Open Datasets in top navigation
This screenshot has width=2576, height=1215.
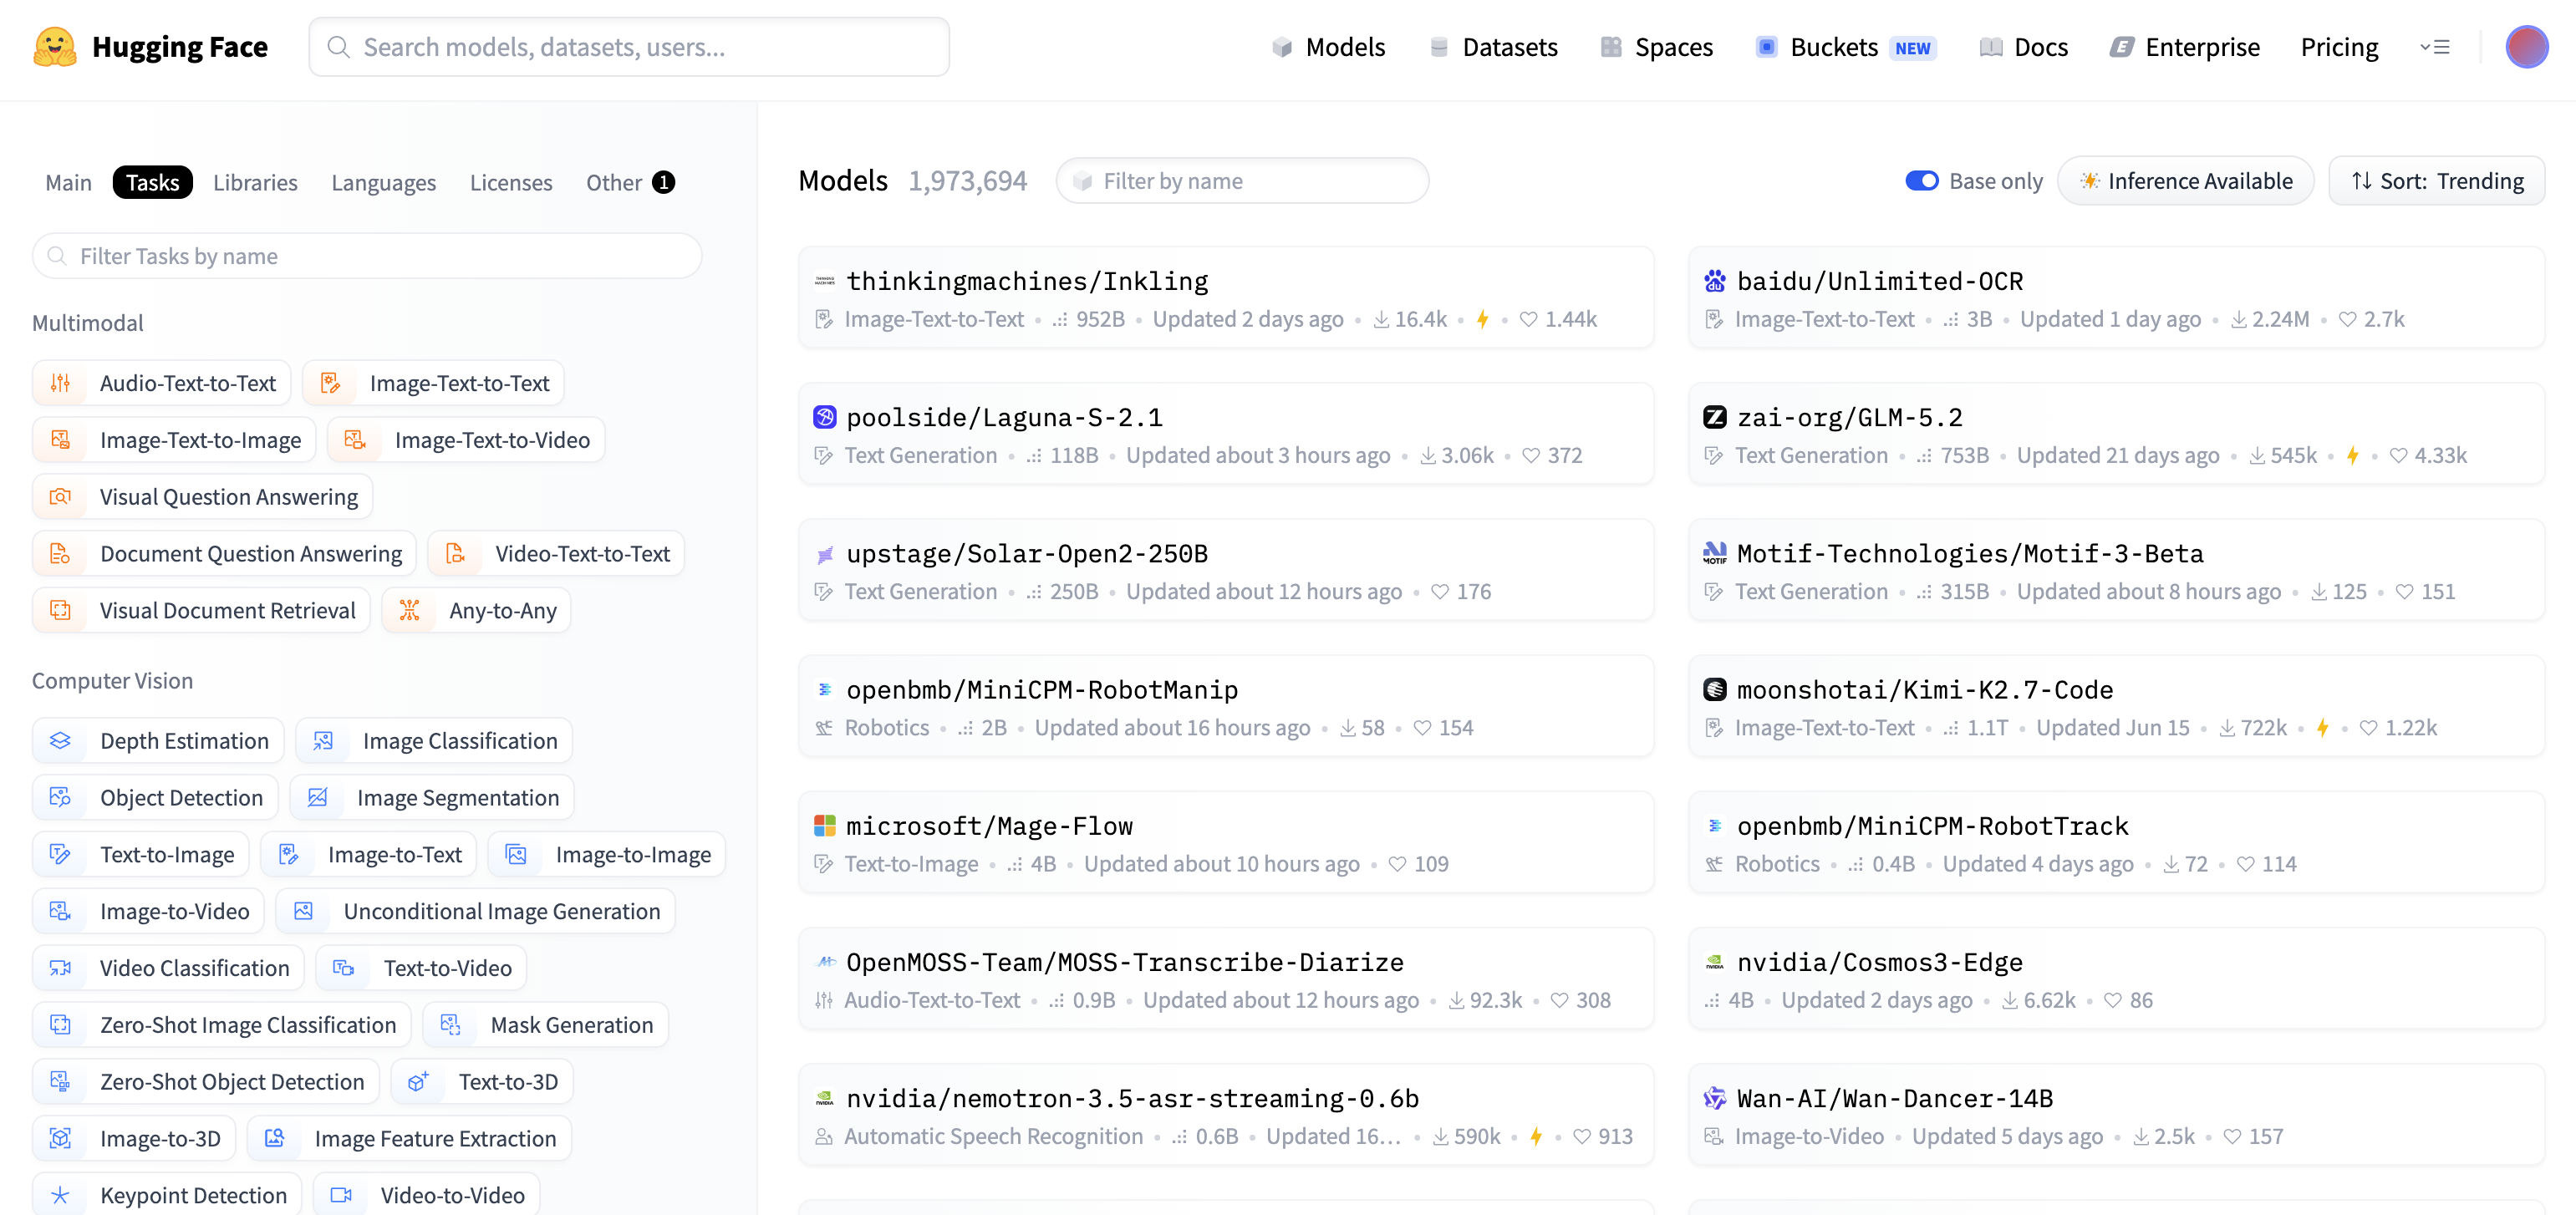[1493, 47]
